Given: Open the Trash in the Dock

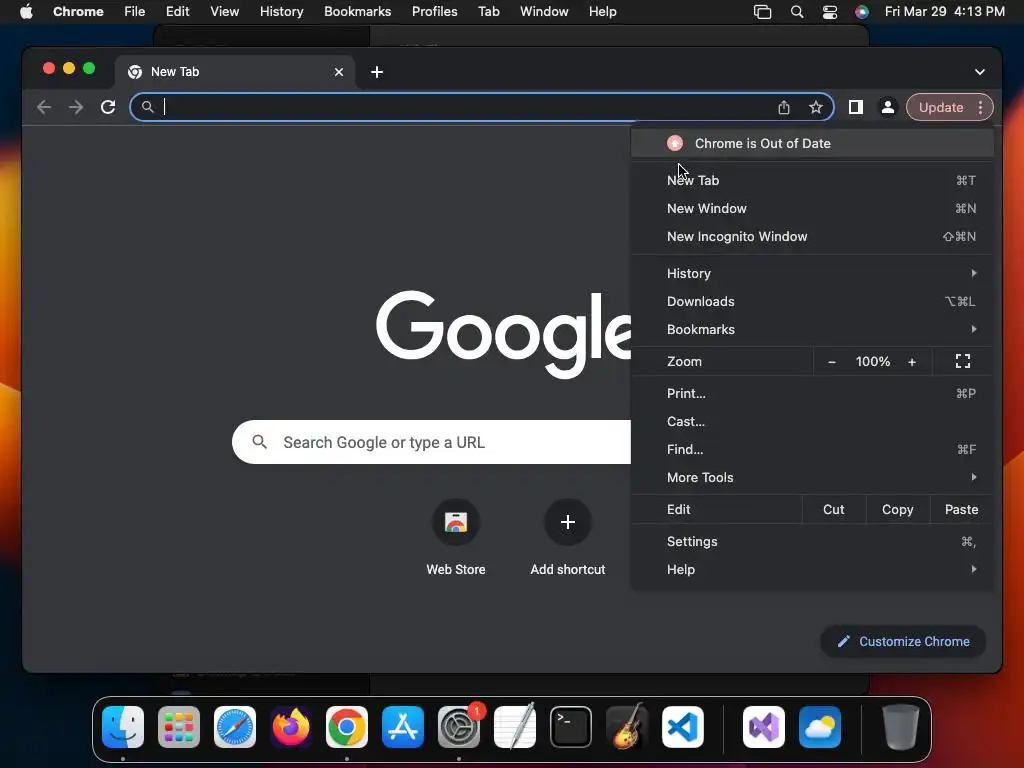Looking at the screenshot, I should [x=900, y=727].
